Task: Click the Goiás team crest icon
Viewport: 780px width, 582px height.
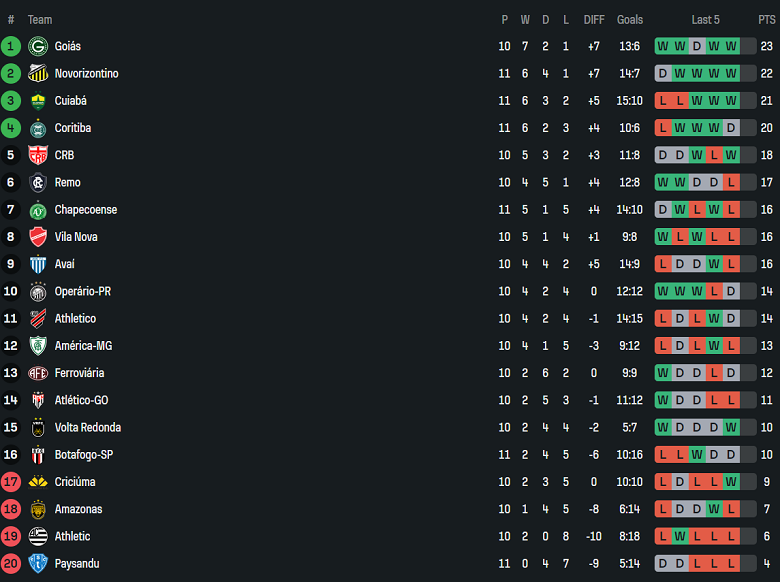Action: [38, 46]
